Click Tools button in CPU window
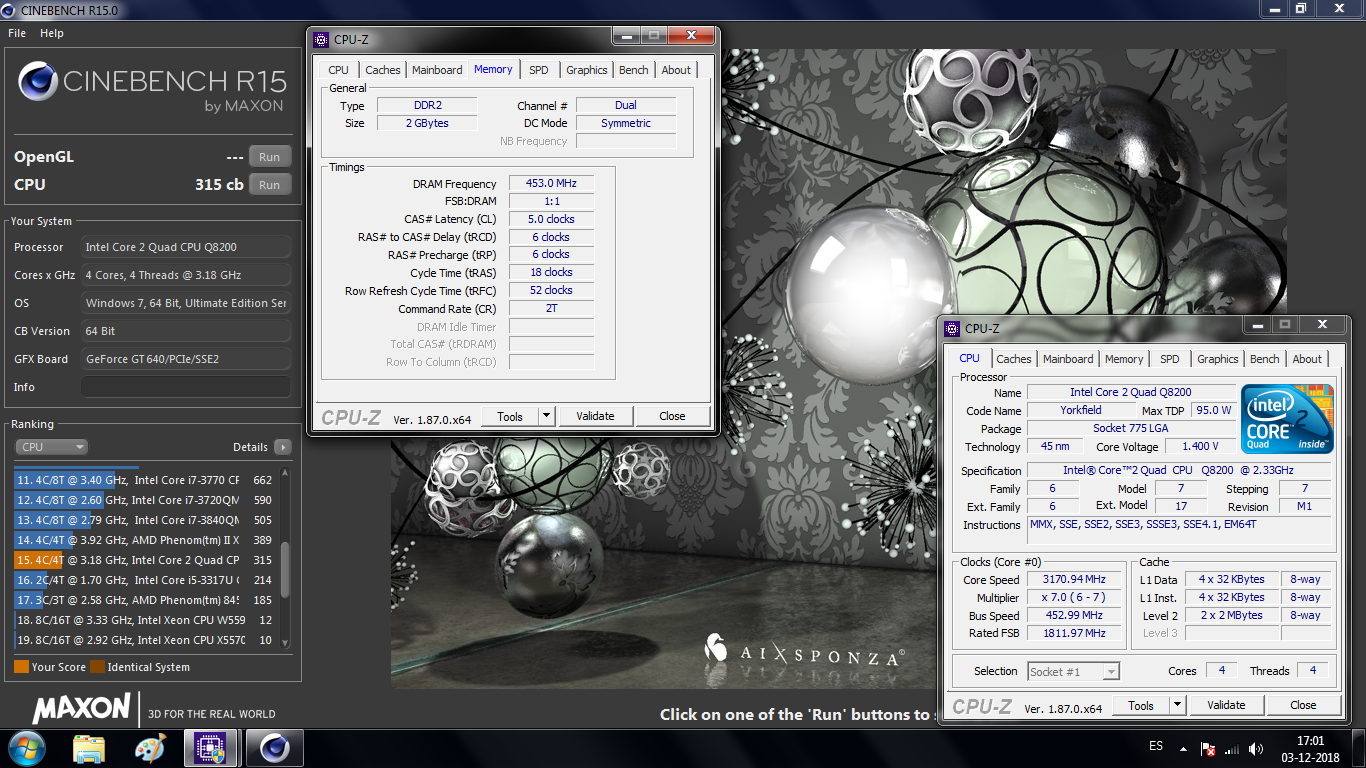Screen dimensions: 1366x768 [x=1141, y=705]
